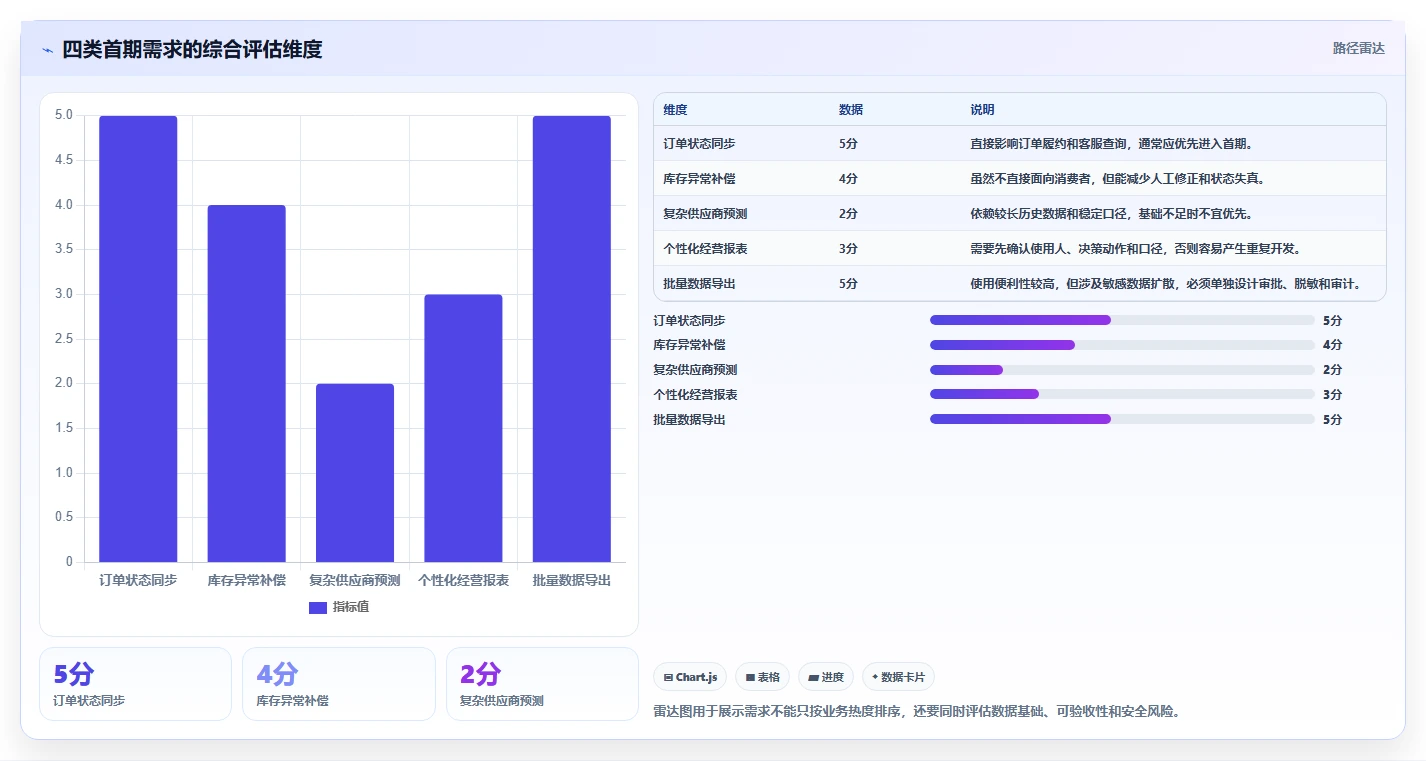Click the 说明 table column header
Screen dimensions: 1426x761
tap(982, 110)
